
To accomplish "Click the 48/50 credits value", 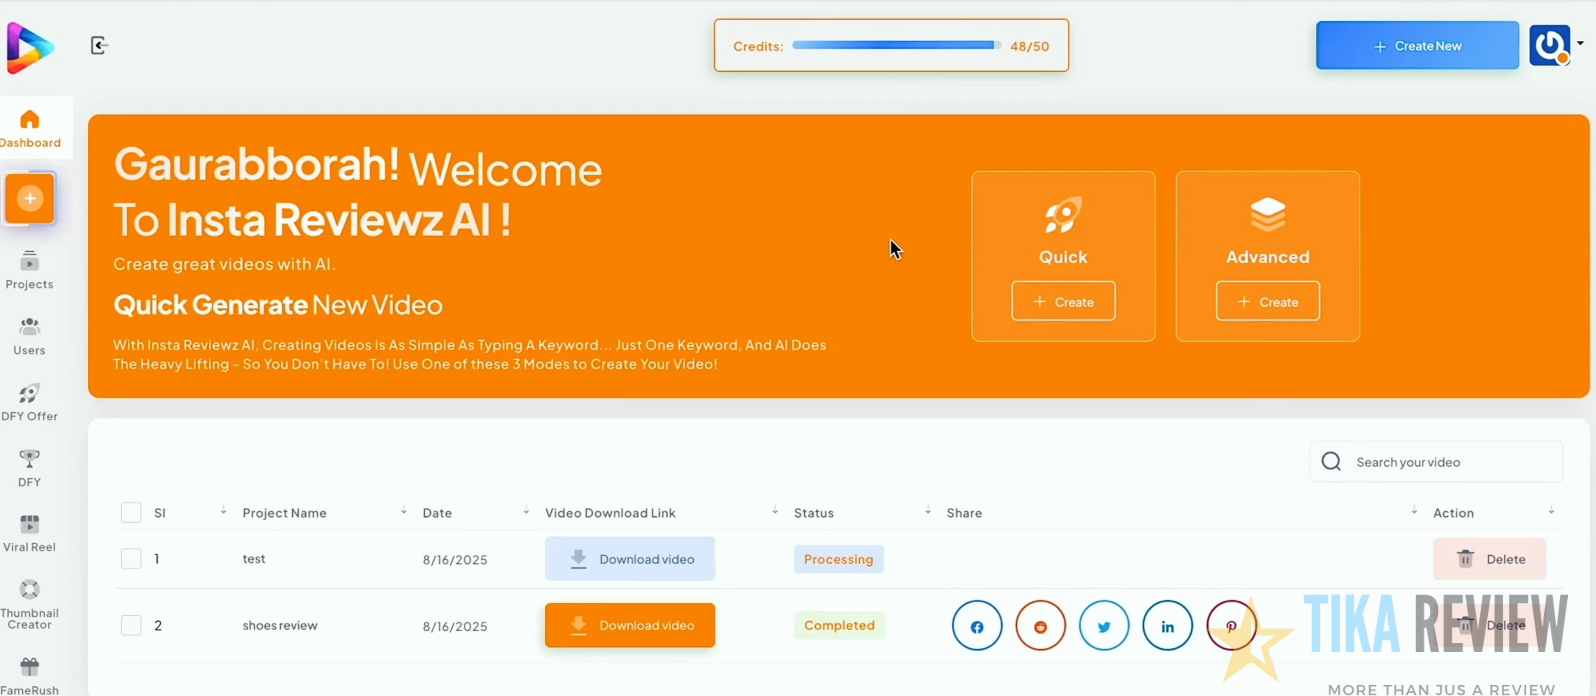I will (1030, 46).
